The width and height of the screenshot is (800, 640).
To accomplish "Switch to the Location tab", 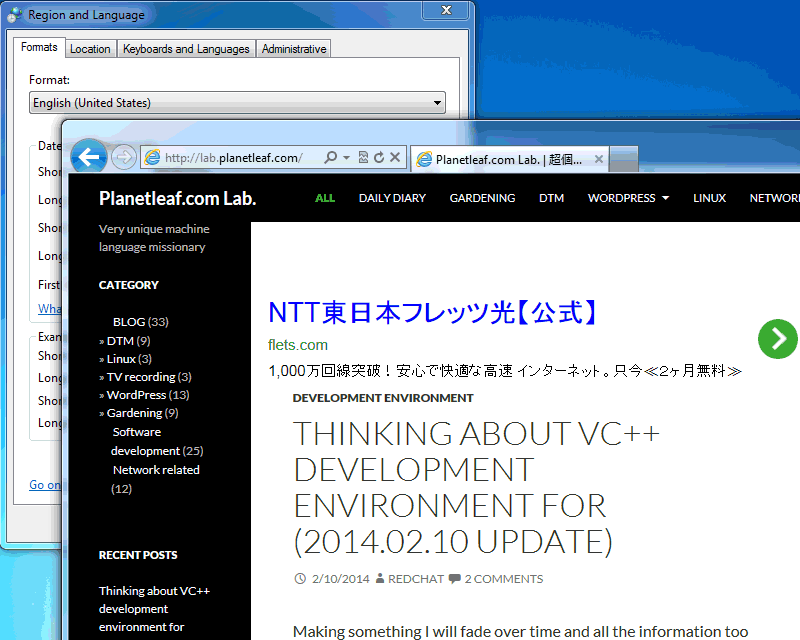I will click(x=90, y=49).
